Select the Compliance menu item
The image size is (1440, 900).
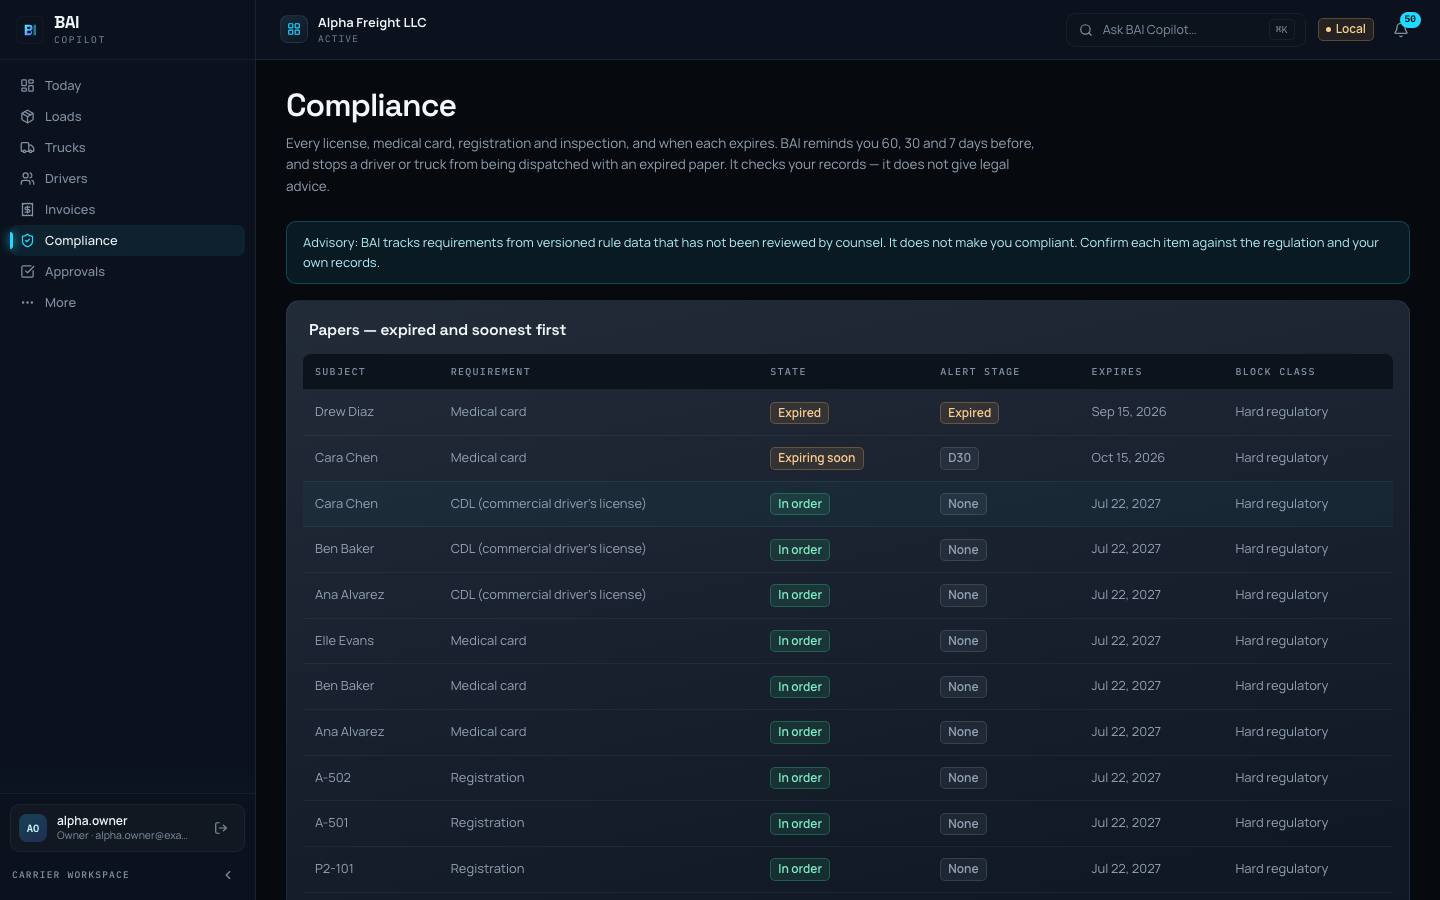point(127,241)
